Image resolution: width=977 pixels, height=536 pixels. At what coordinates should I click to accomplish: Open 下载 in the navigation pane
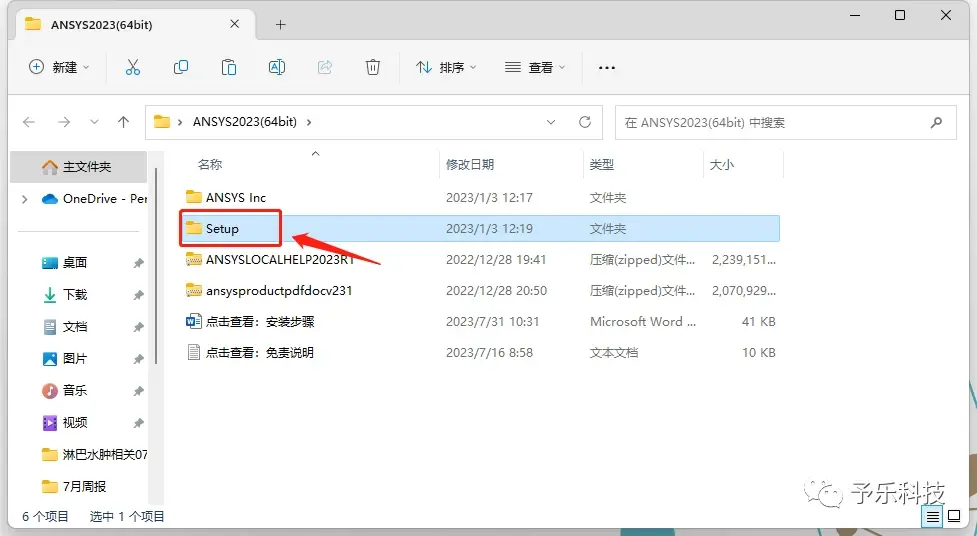75,295
